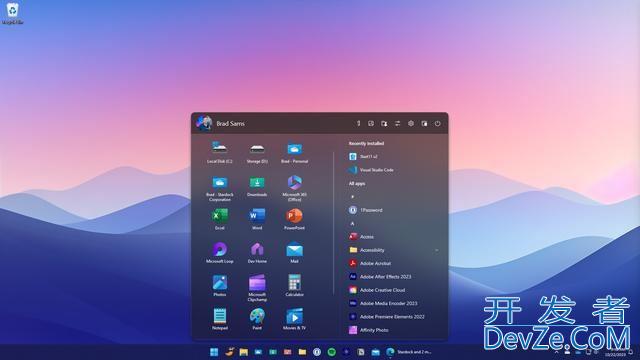Expand the system tray overflow chevron

pos(556,352)
